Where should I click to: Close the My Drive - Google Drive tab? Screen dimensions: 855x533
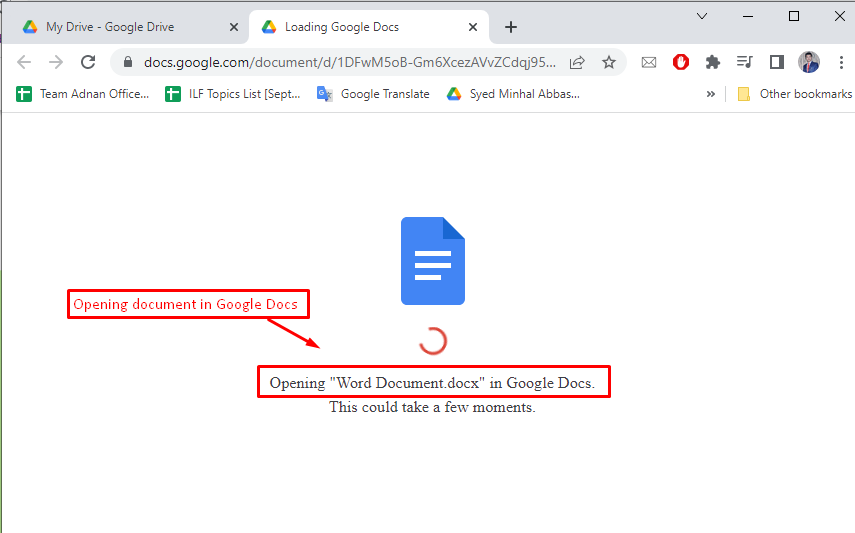234,27
